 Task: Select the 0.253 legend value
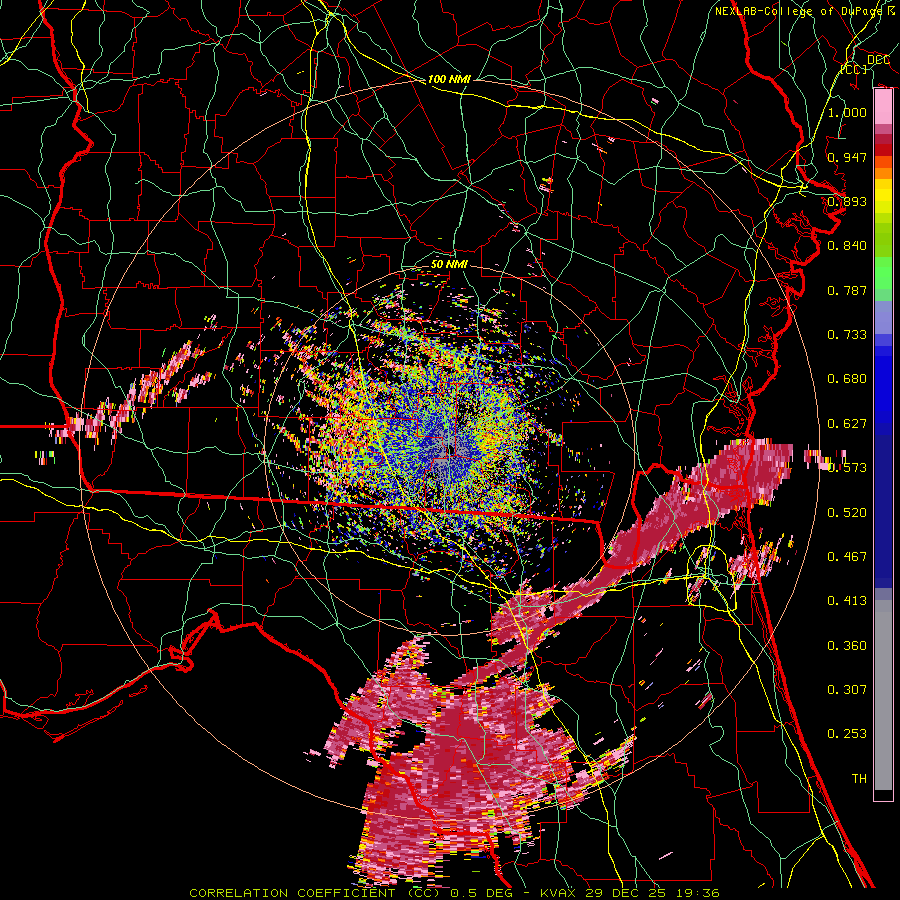pos(847,734)
